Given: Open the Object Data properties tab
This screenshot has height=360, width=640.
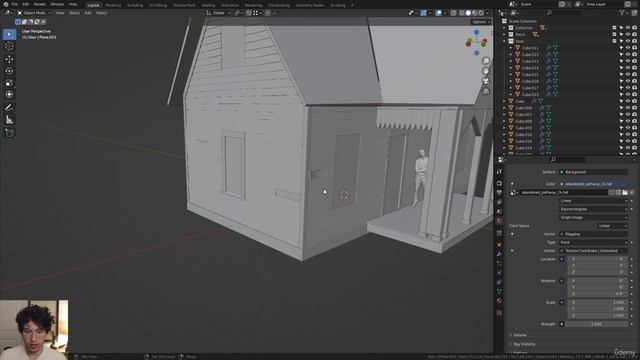Looking at the screenshot, I should pyautogui.click(x=499, y=291).
